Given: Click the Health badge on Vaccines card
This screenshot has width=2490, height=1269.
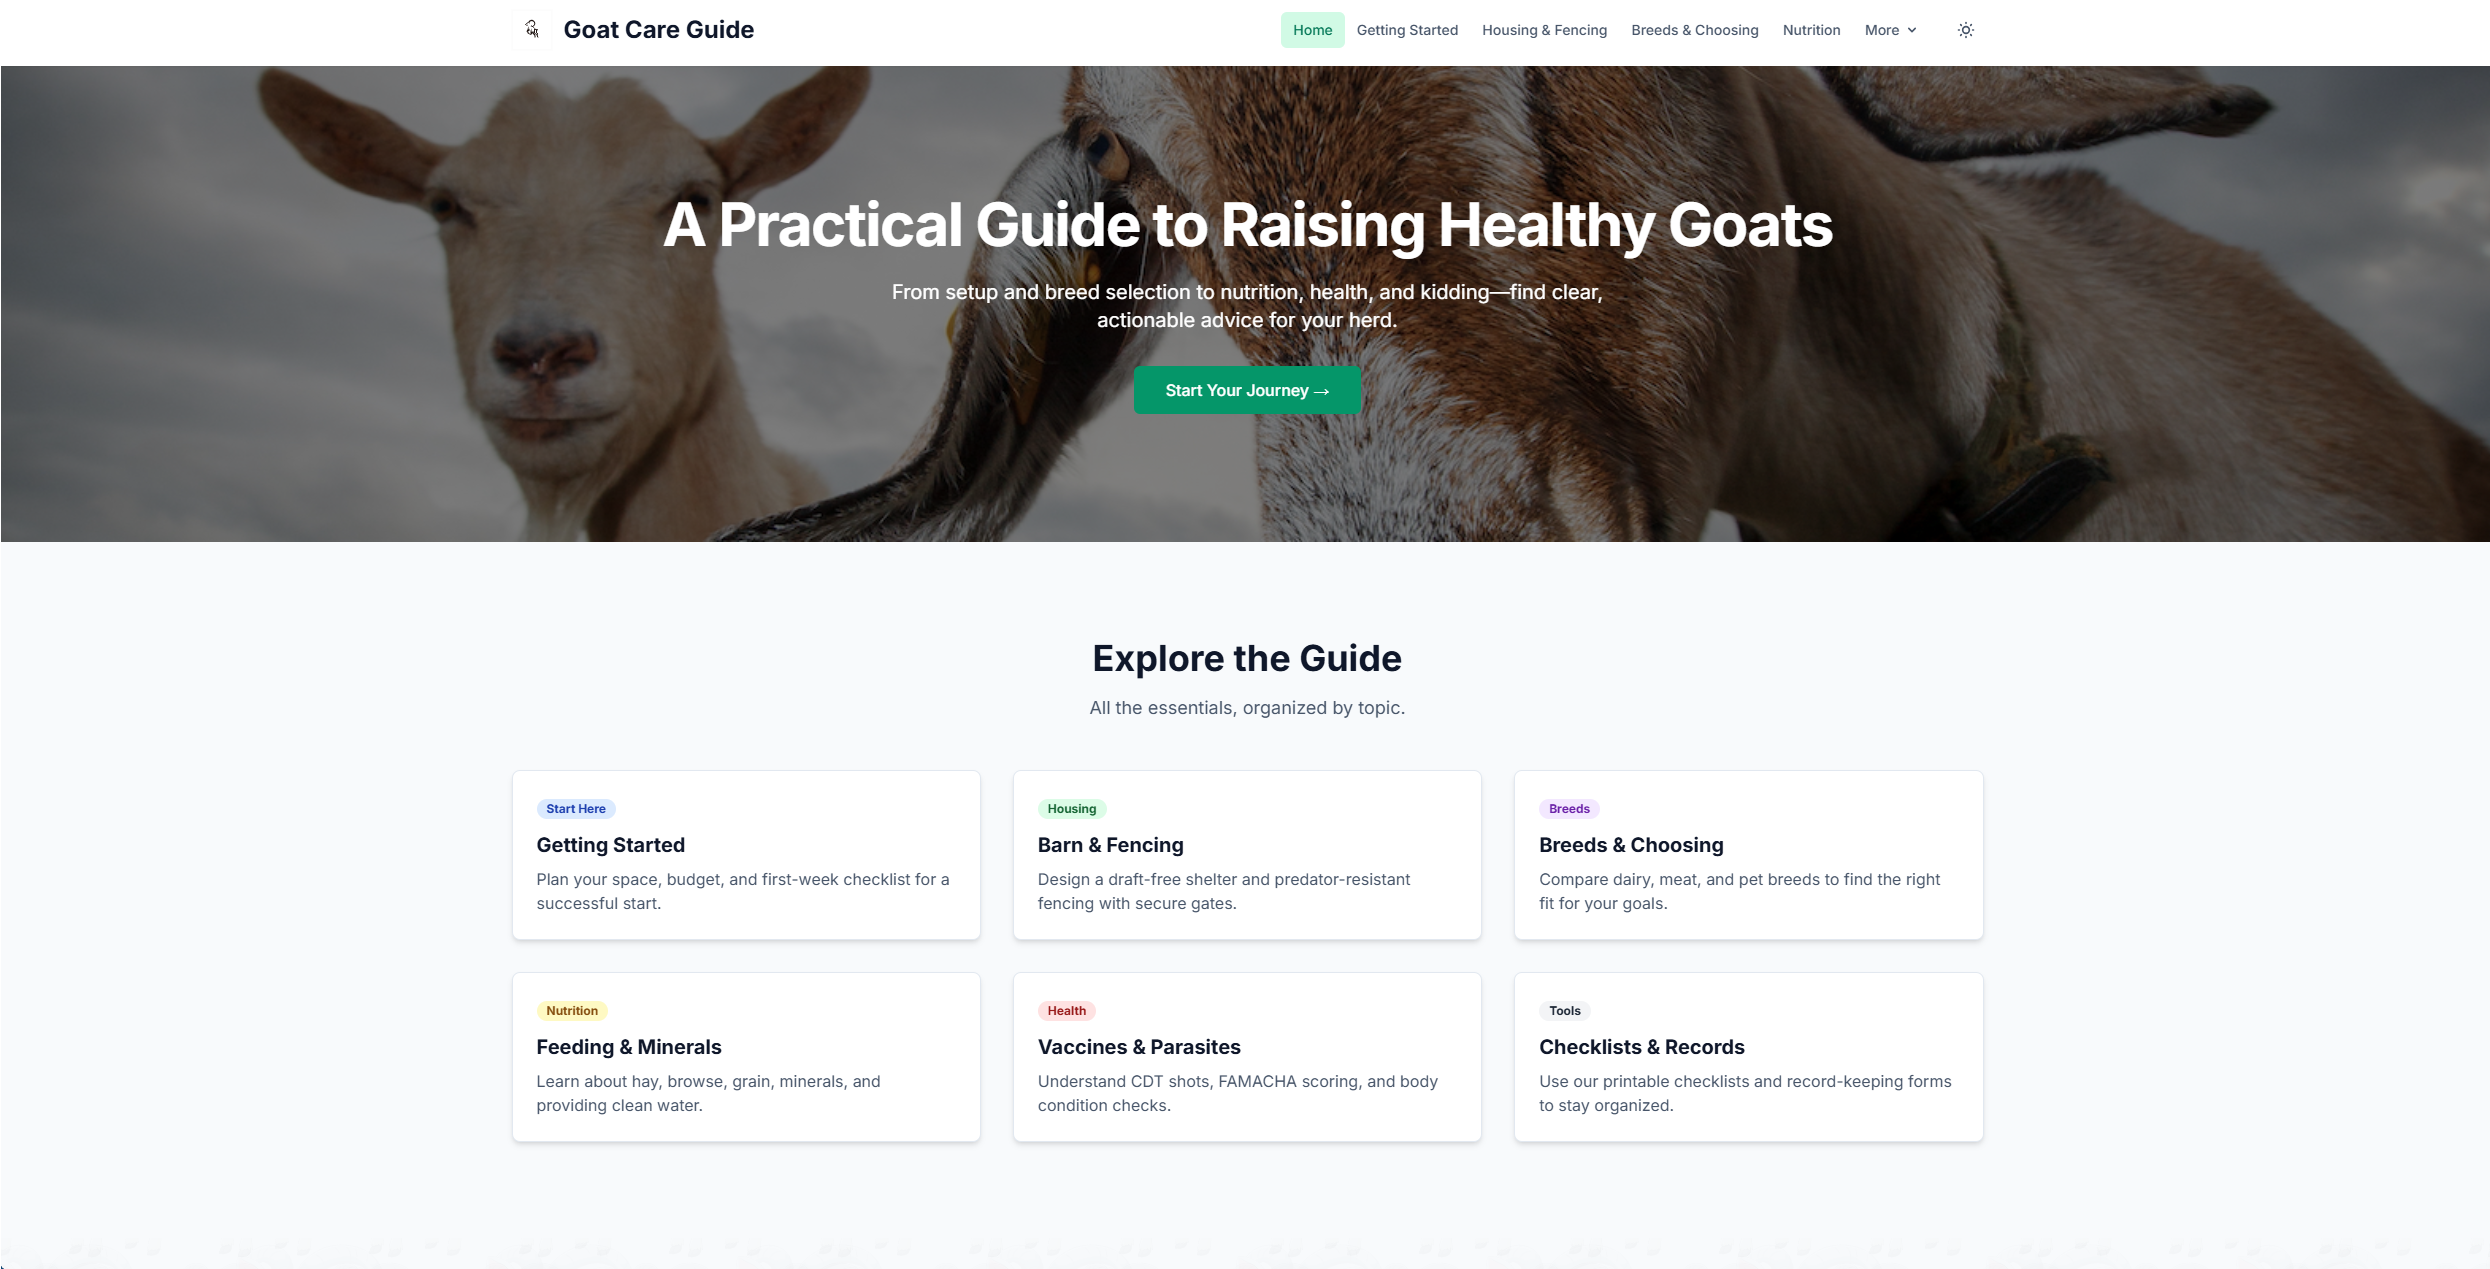Looking at the screenshot, I should (x=1066, y=1010).
